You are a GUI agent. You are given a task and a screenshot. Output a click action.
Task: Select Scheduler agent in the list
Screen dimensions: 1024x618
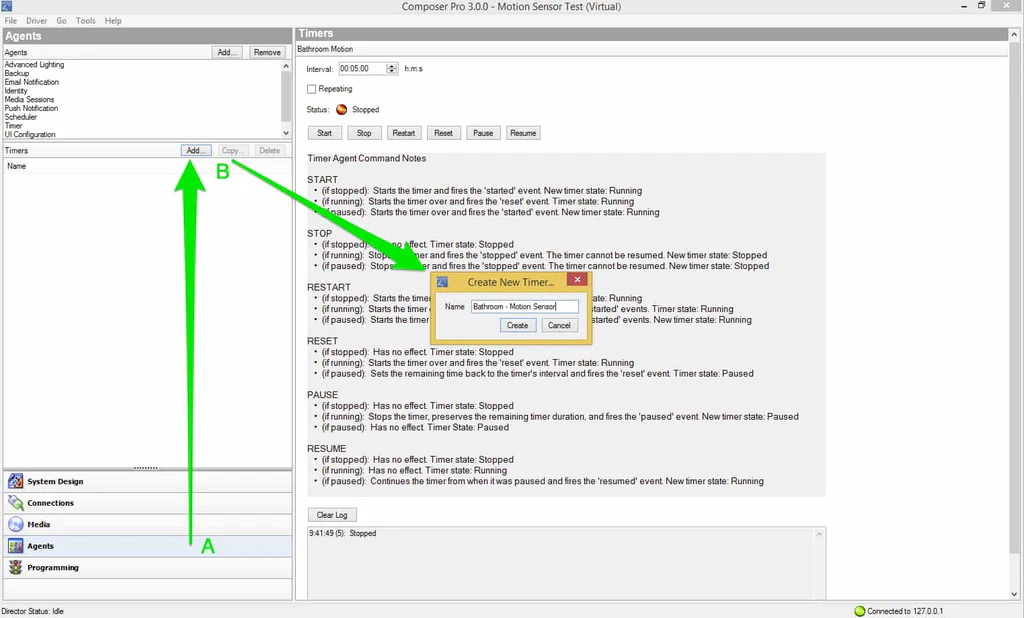(21, 117)
